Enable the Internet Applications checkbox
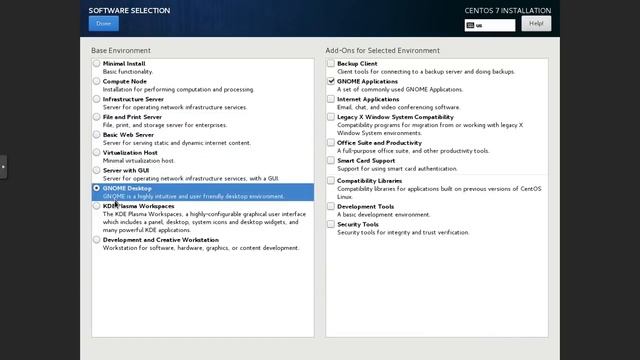The height and width of the screenshot is (360, 640). pos(331,99)
